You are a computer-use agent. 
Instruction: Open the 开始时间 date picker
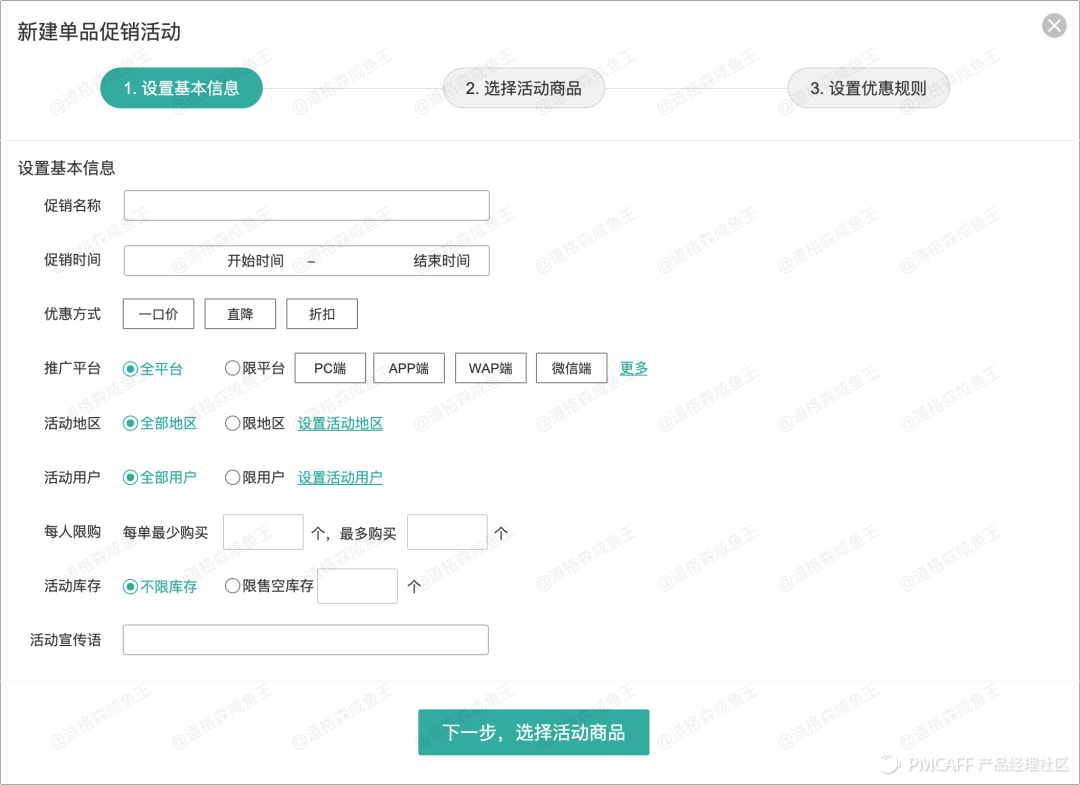pos(256,261)
